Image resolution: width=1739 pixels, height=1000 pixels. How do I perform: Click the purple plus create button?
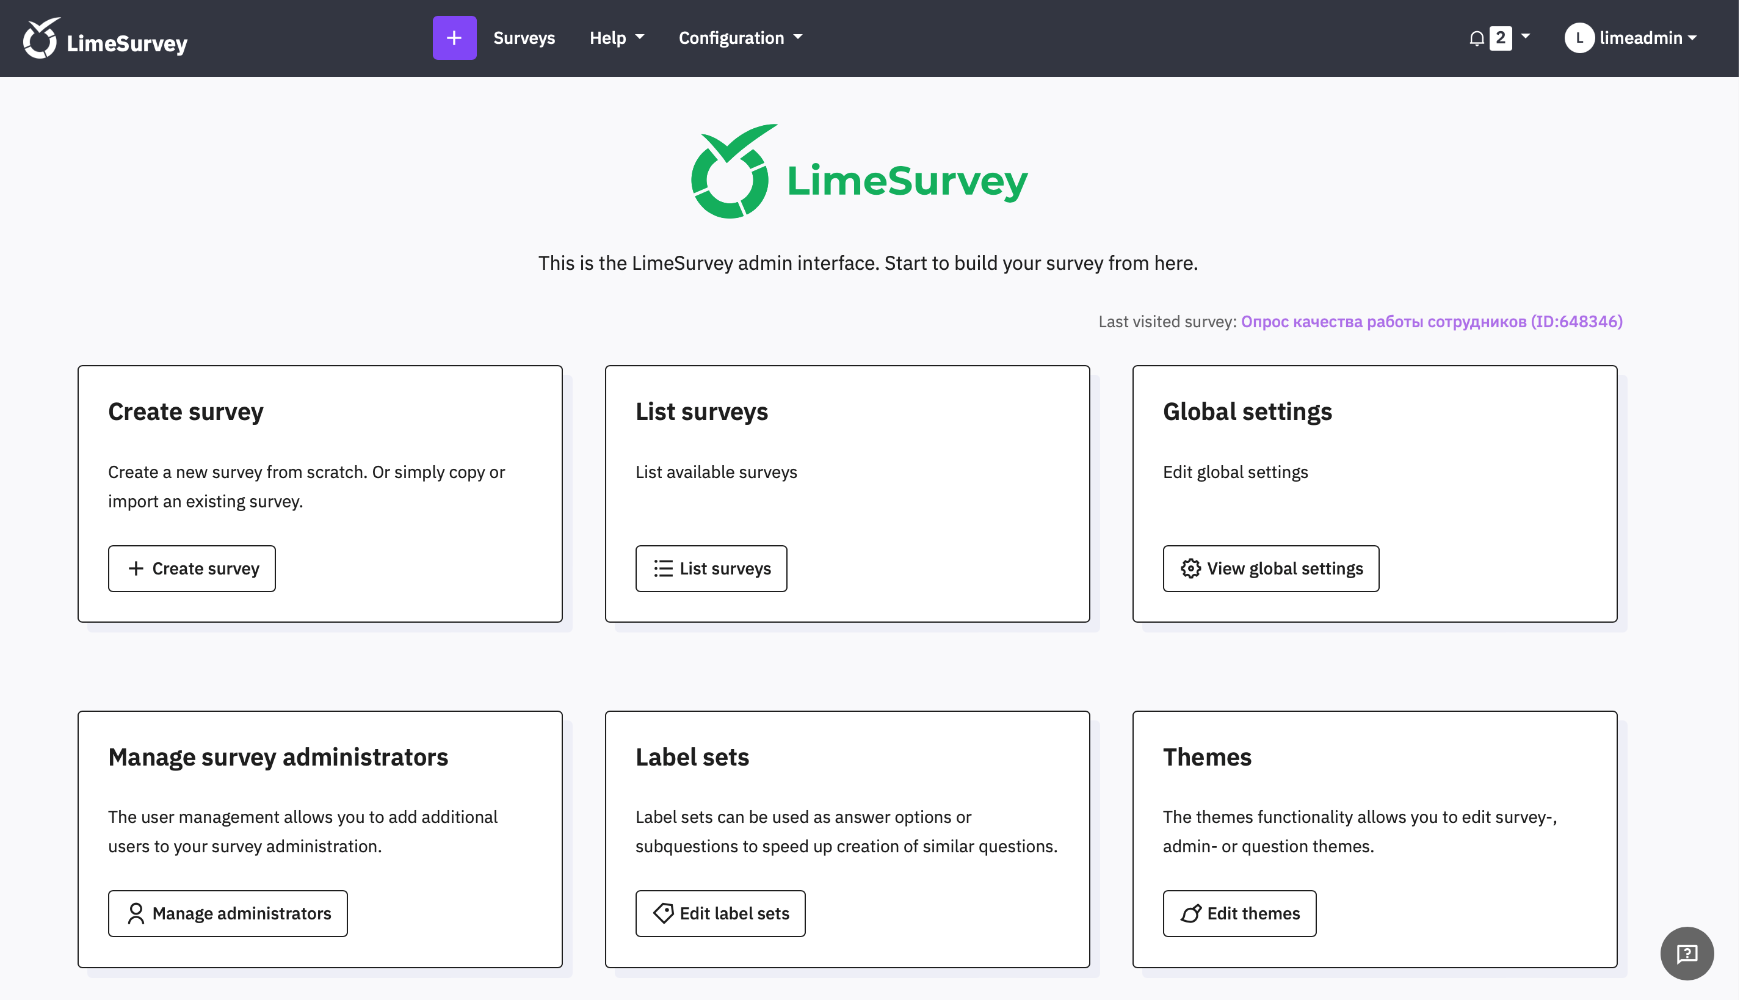coord(454,38)
